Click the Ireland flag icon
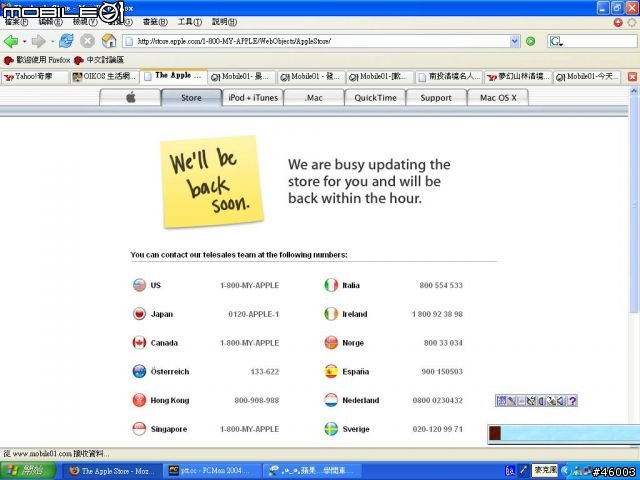640x480 pixels. pos(331,314)
